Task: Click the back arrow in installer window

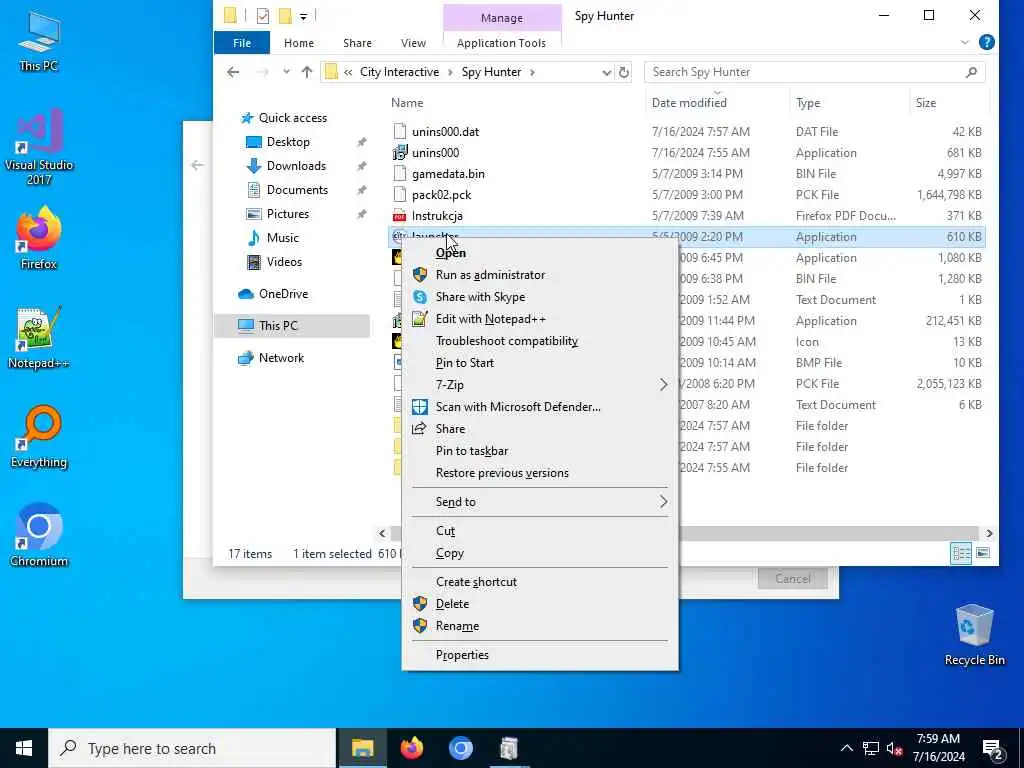Action: [197, 165]
